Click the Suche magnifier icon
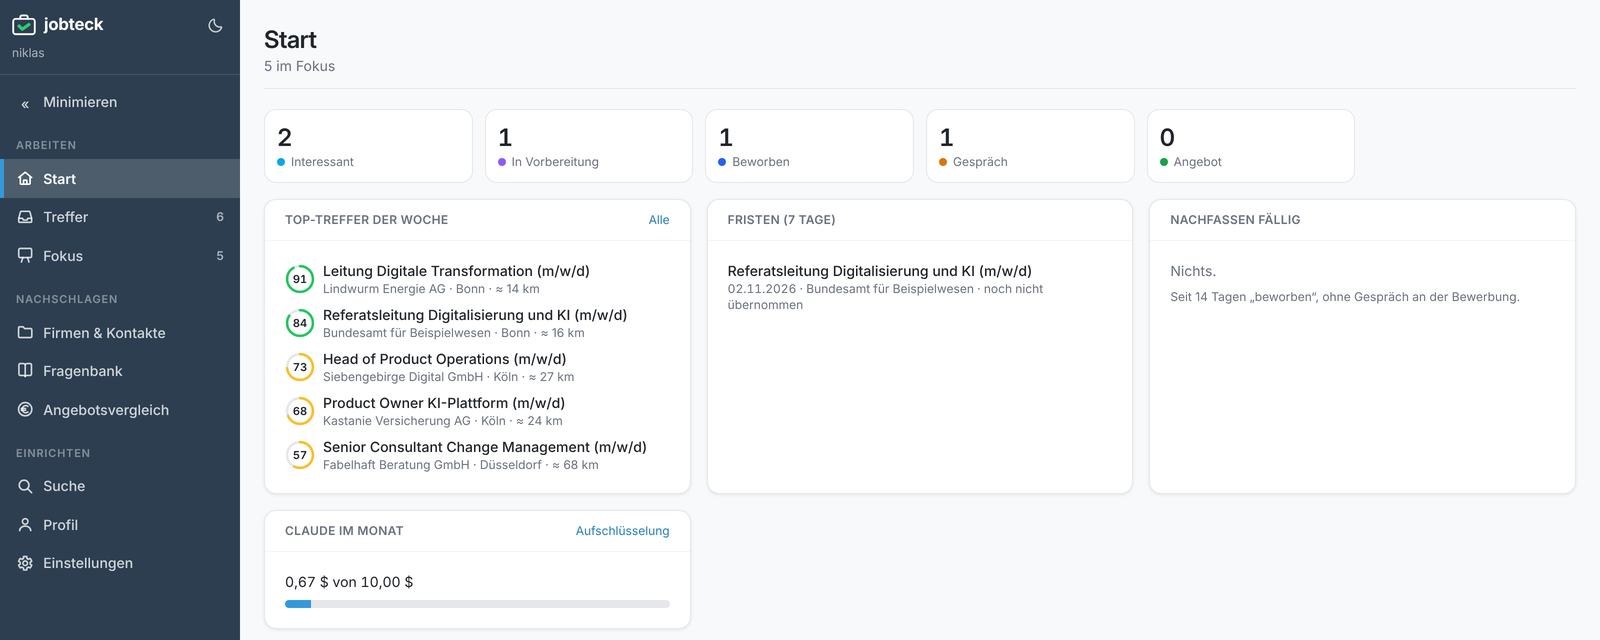This screenshot has height=640, width=1600. click(25, 486)
